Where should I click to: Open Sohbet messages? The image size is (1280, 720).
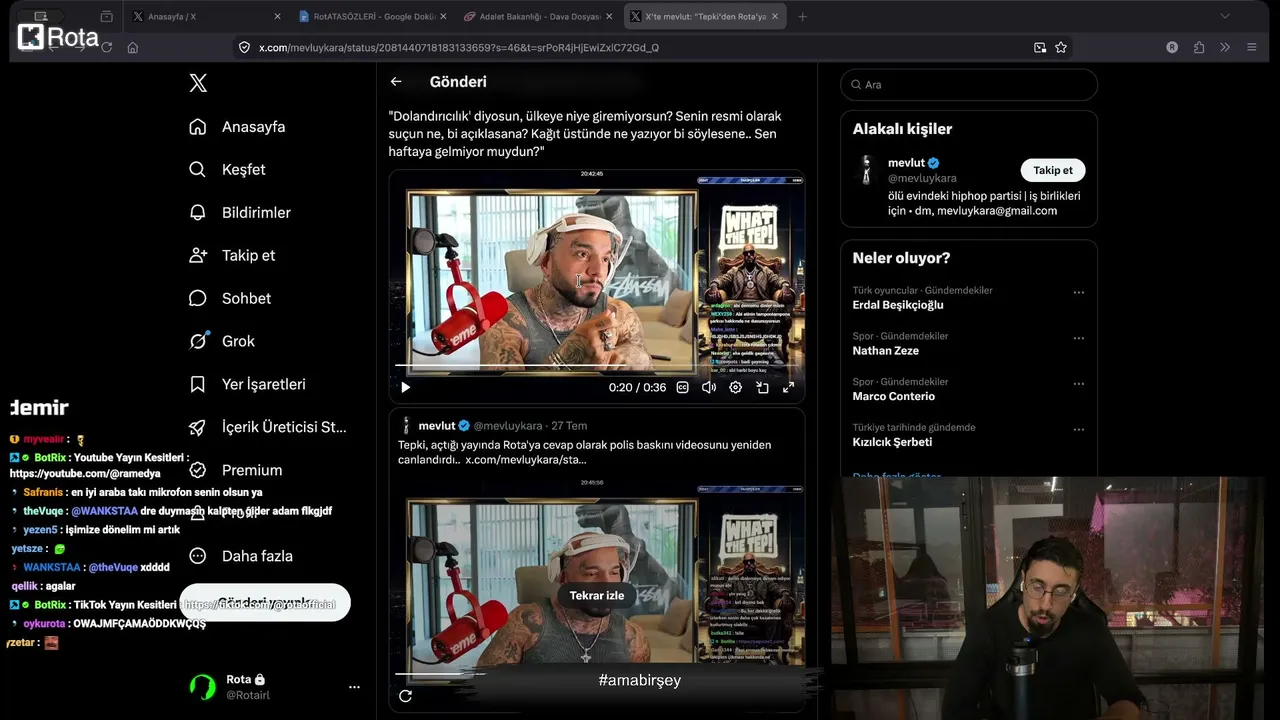click(230, 298)
